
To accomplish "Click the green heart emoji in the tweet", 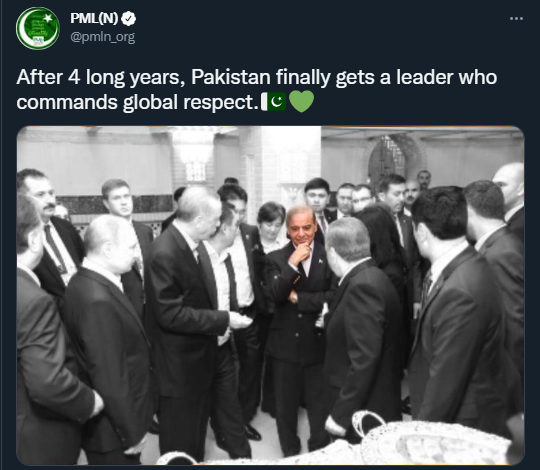I will 301,102.
